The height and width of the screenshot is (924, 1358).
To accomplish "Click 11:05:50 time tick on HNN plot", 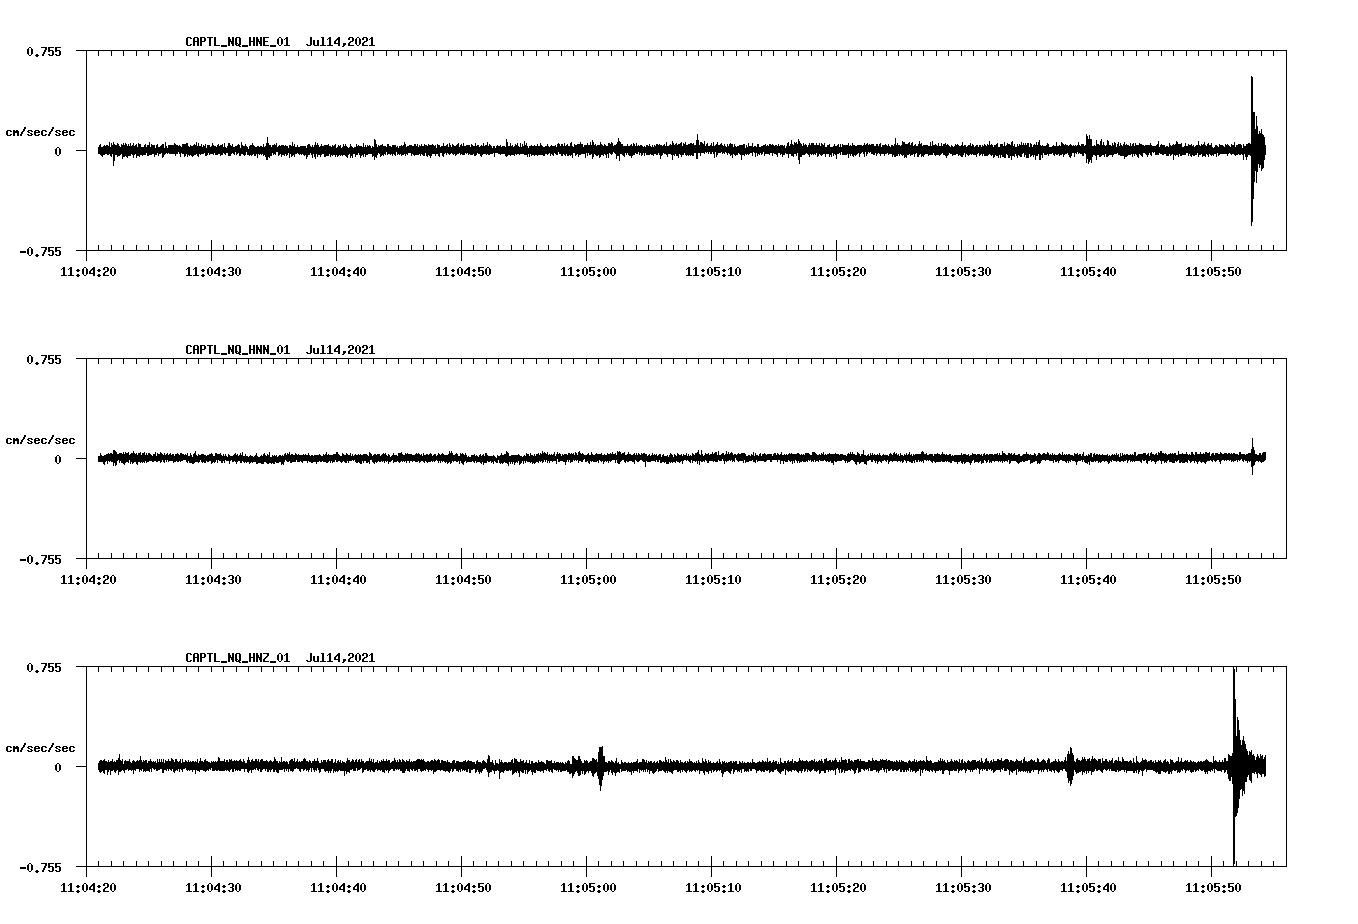I will click(x=1212, y=579).
